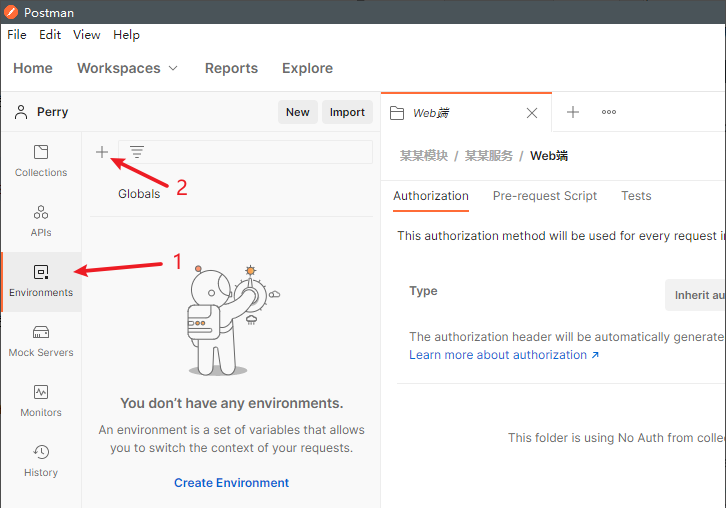This screenshot has height=508, width=726.
Task: Open the Collections sidebar section
Action: pyautogui.click(x=41, y=161)
